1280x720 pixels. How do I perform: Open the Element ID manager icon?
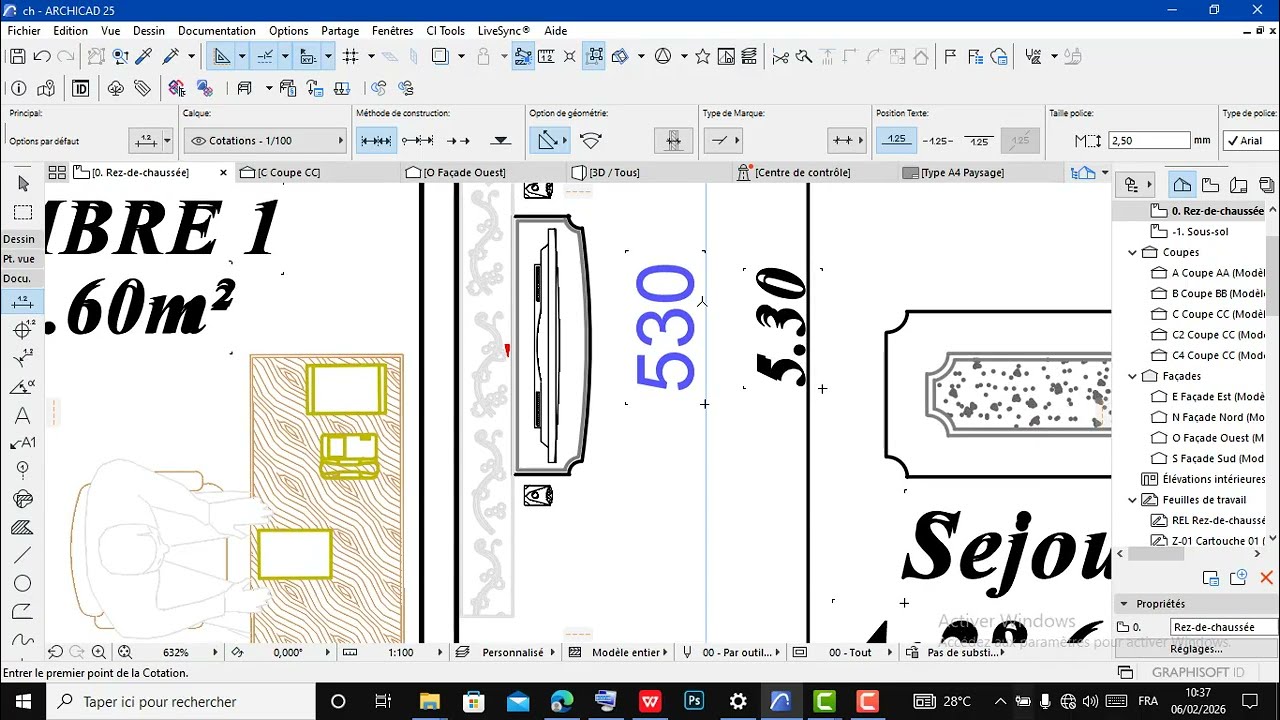81,88
